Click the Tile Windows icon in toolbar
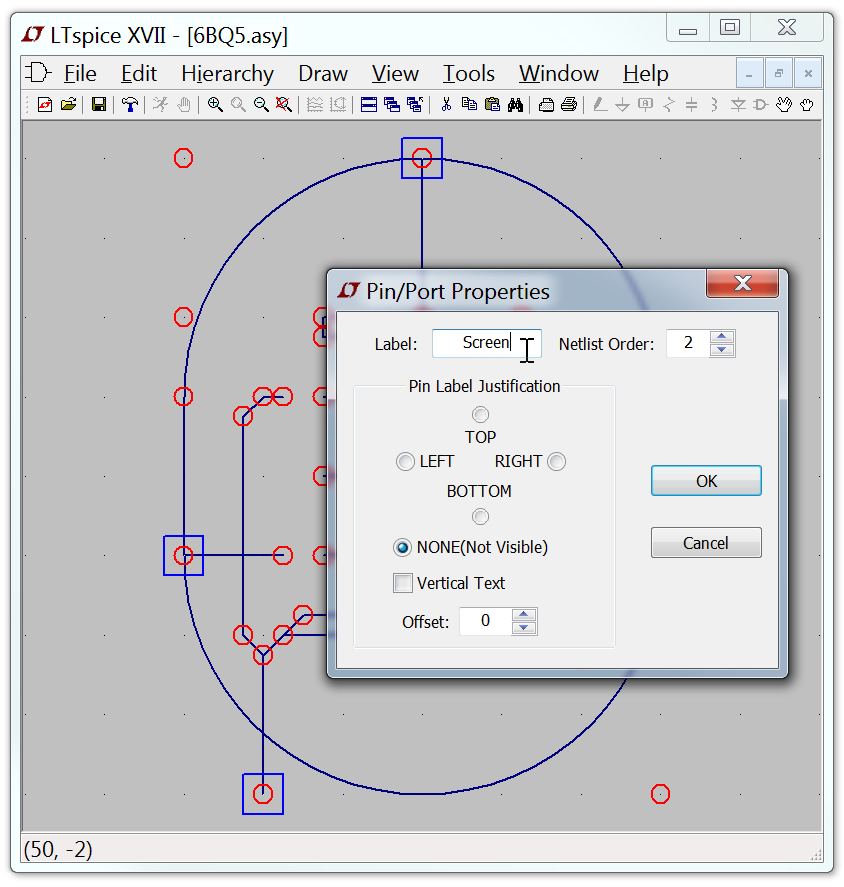 pyautogui.click(x=369, y=104)
